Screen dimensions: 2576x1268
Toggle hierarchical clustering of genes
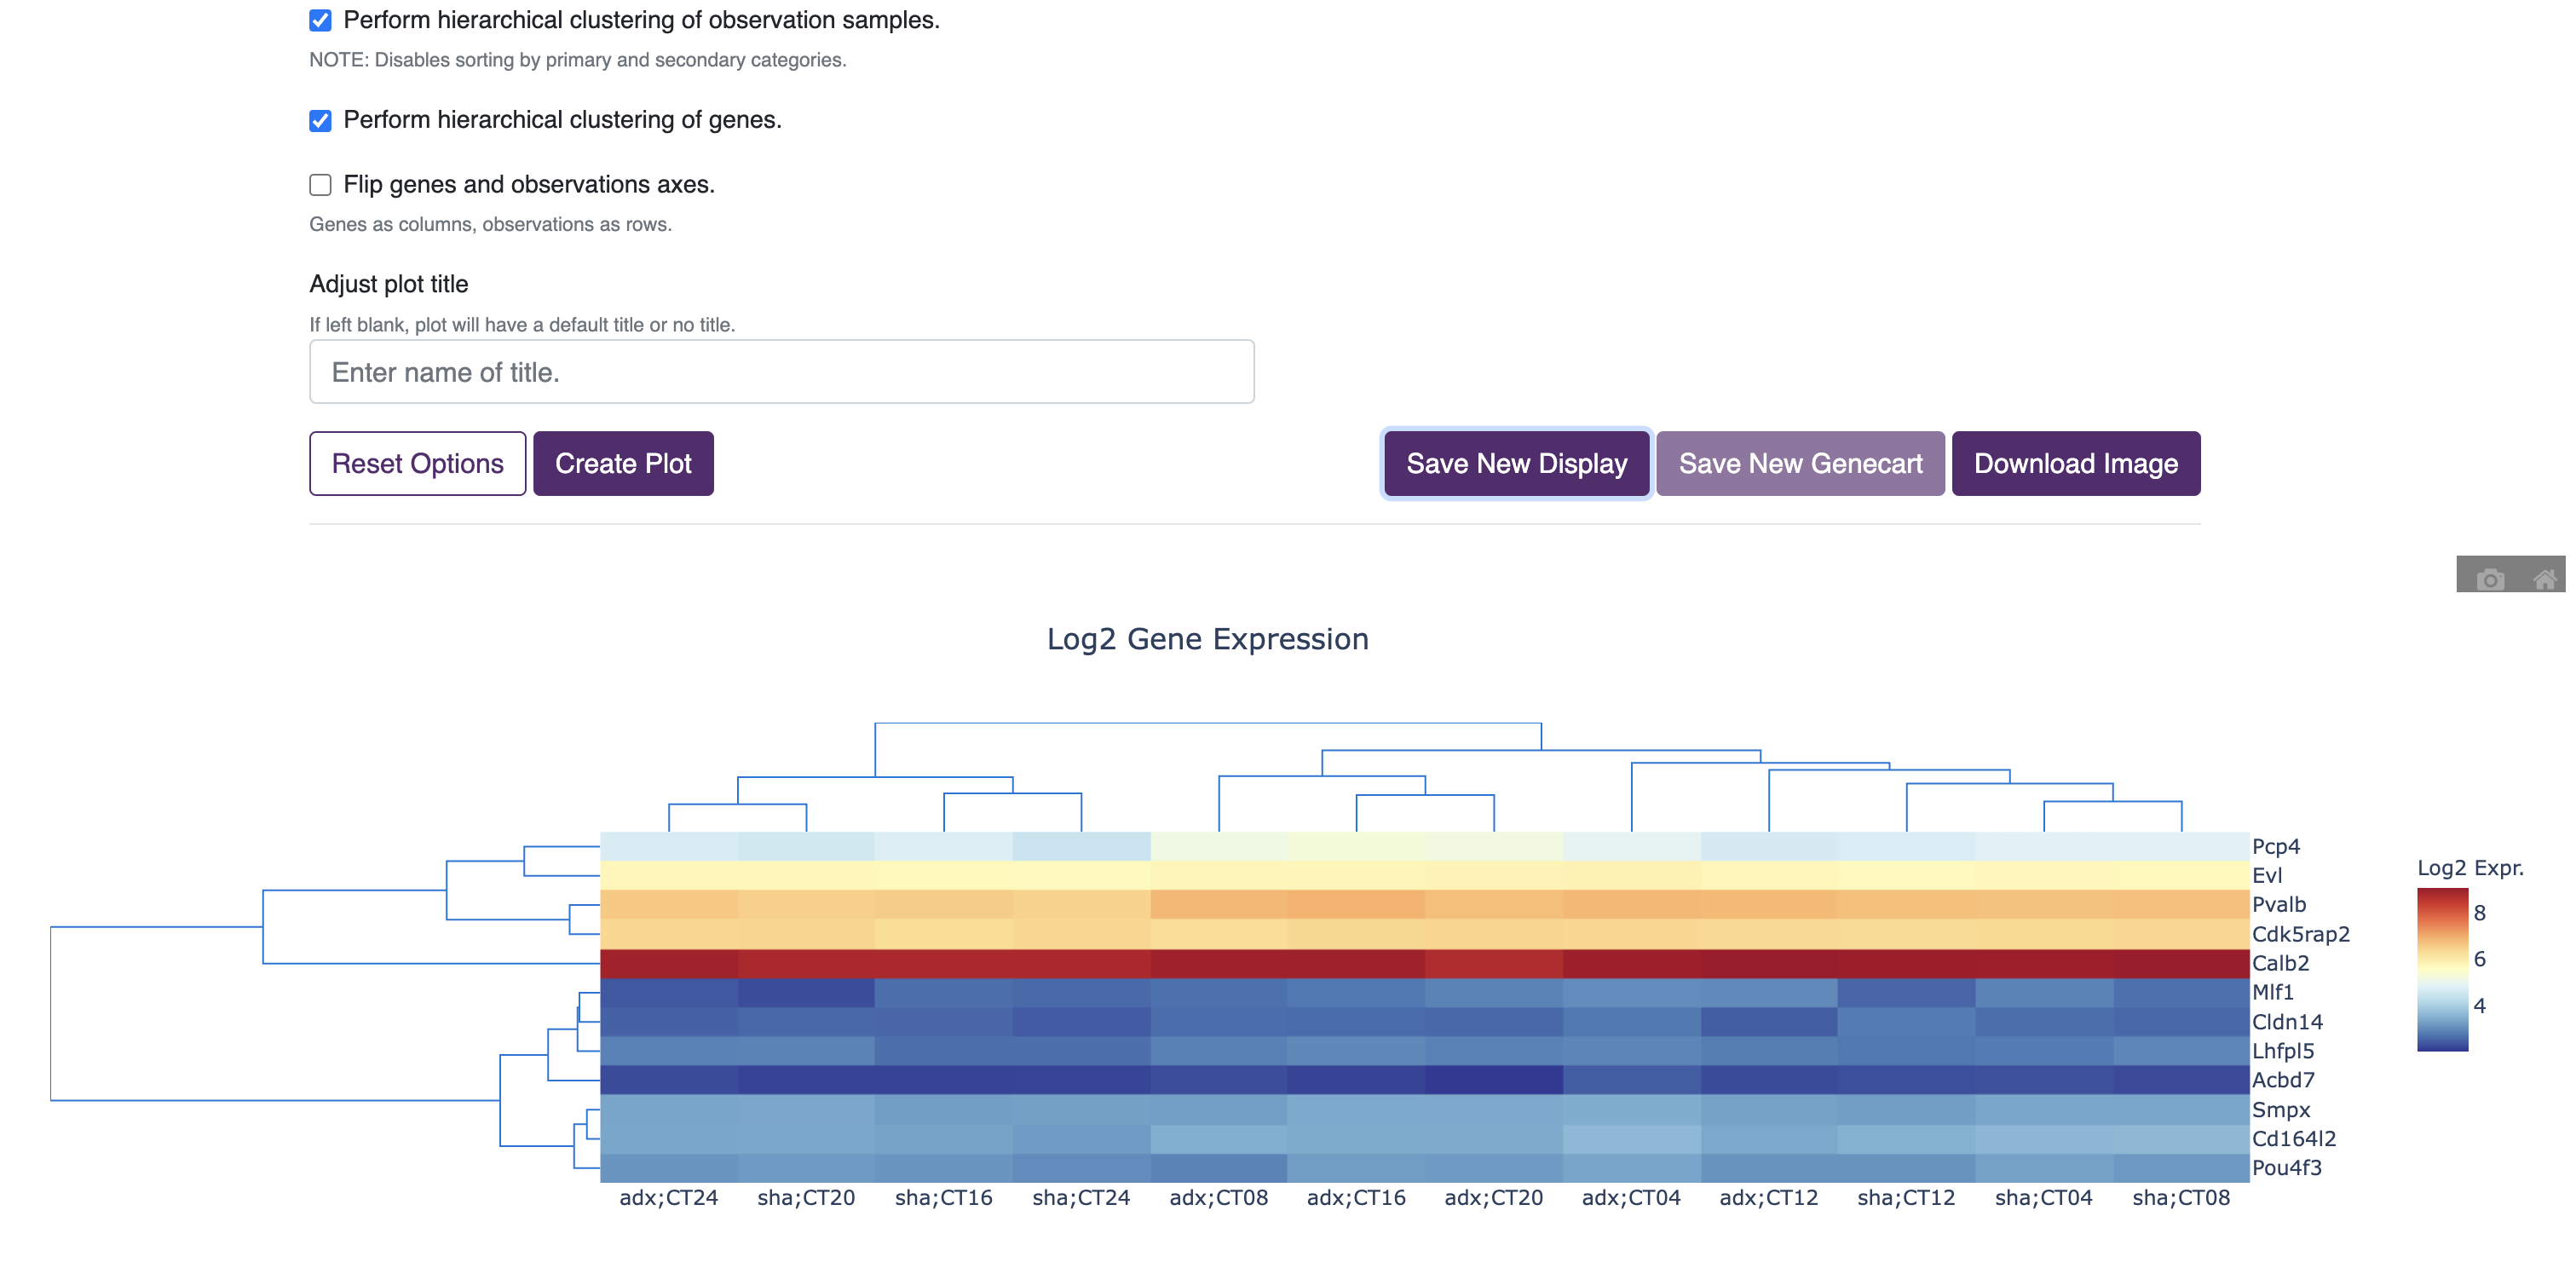coord(319,118)
